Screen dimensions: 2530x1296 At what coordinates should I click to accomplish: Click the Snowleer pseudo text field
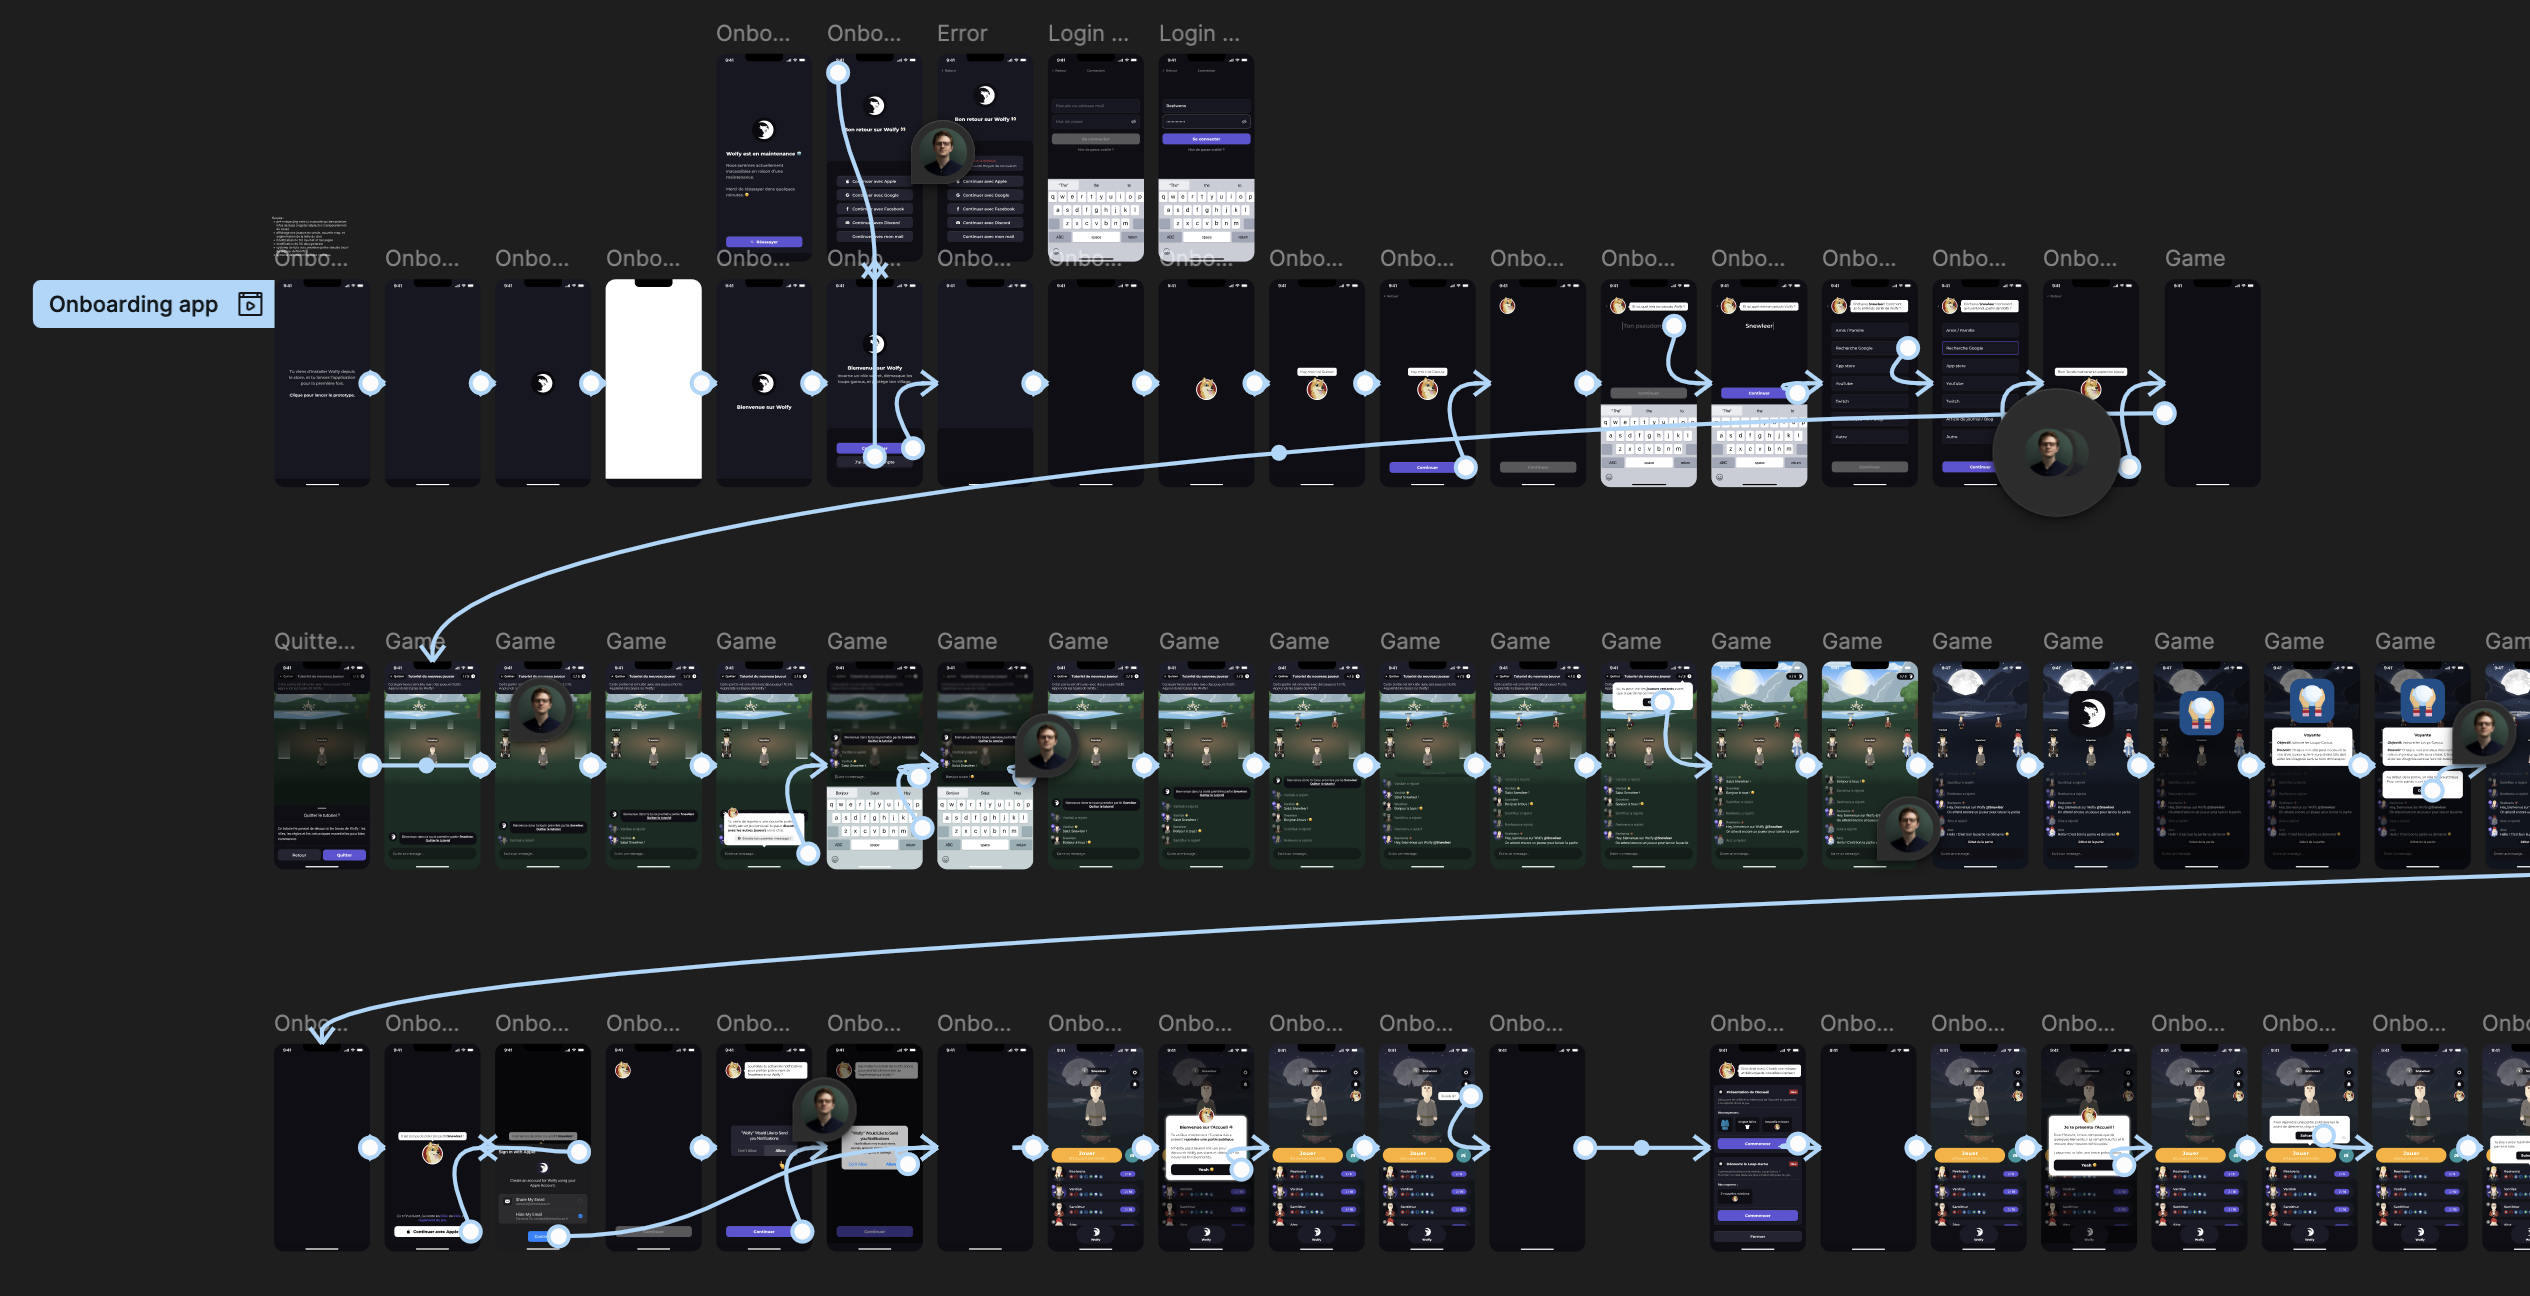(x=1759, y=326)
